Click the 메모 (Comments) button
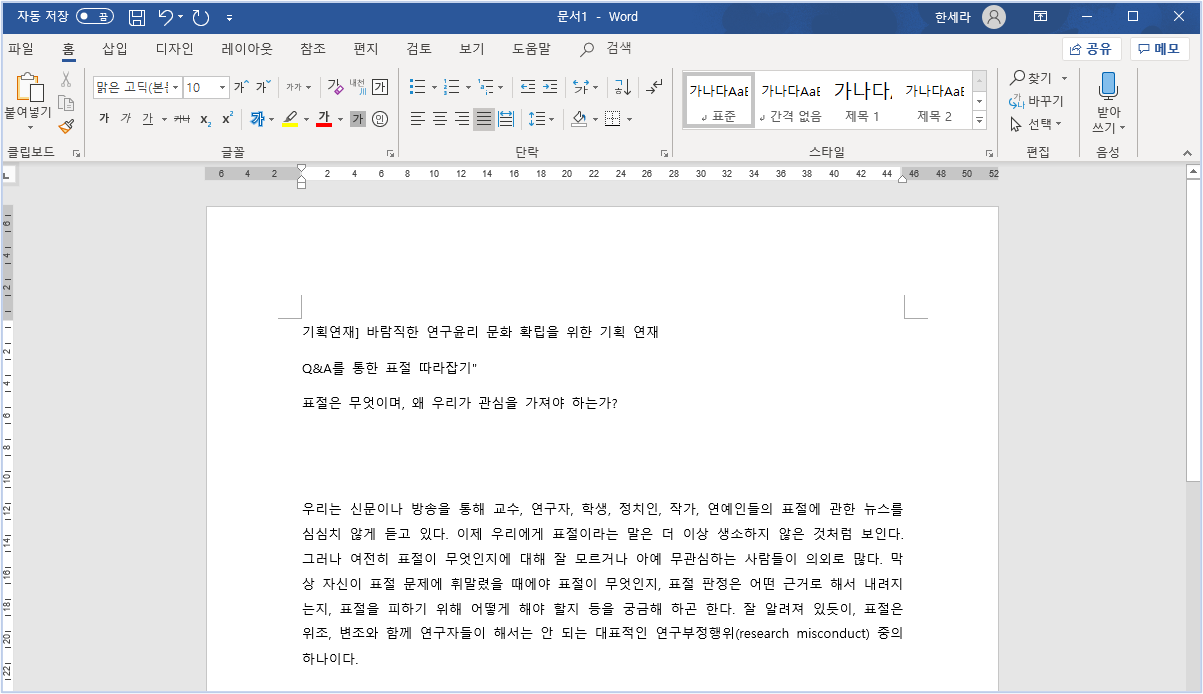 [x=1159, y=49]
